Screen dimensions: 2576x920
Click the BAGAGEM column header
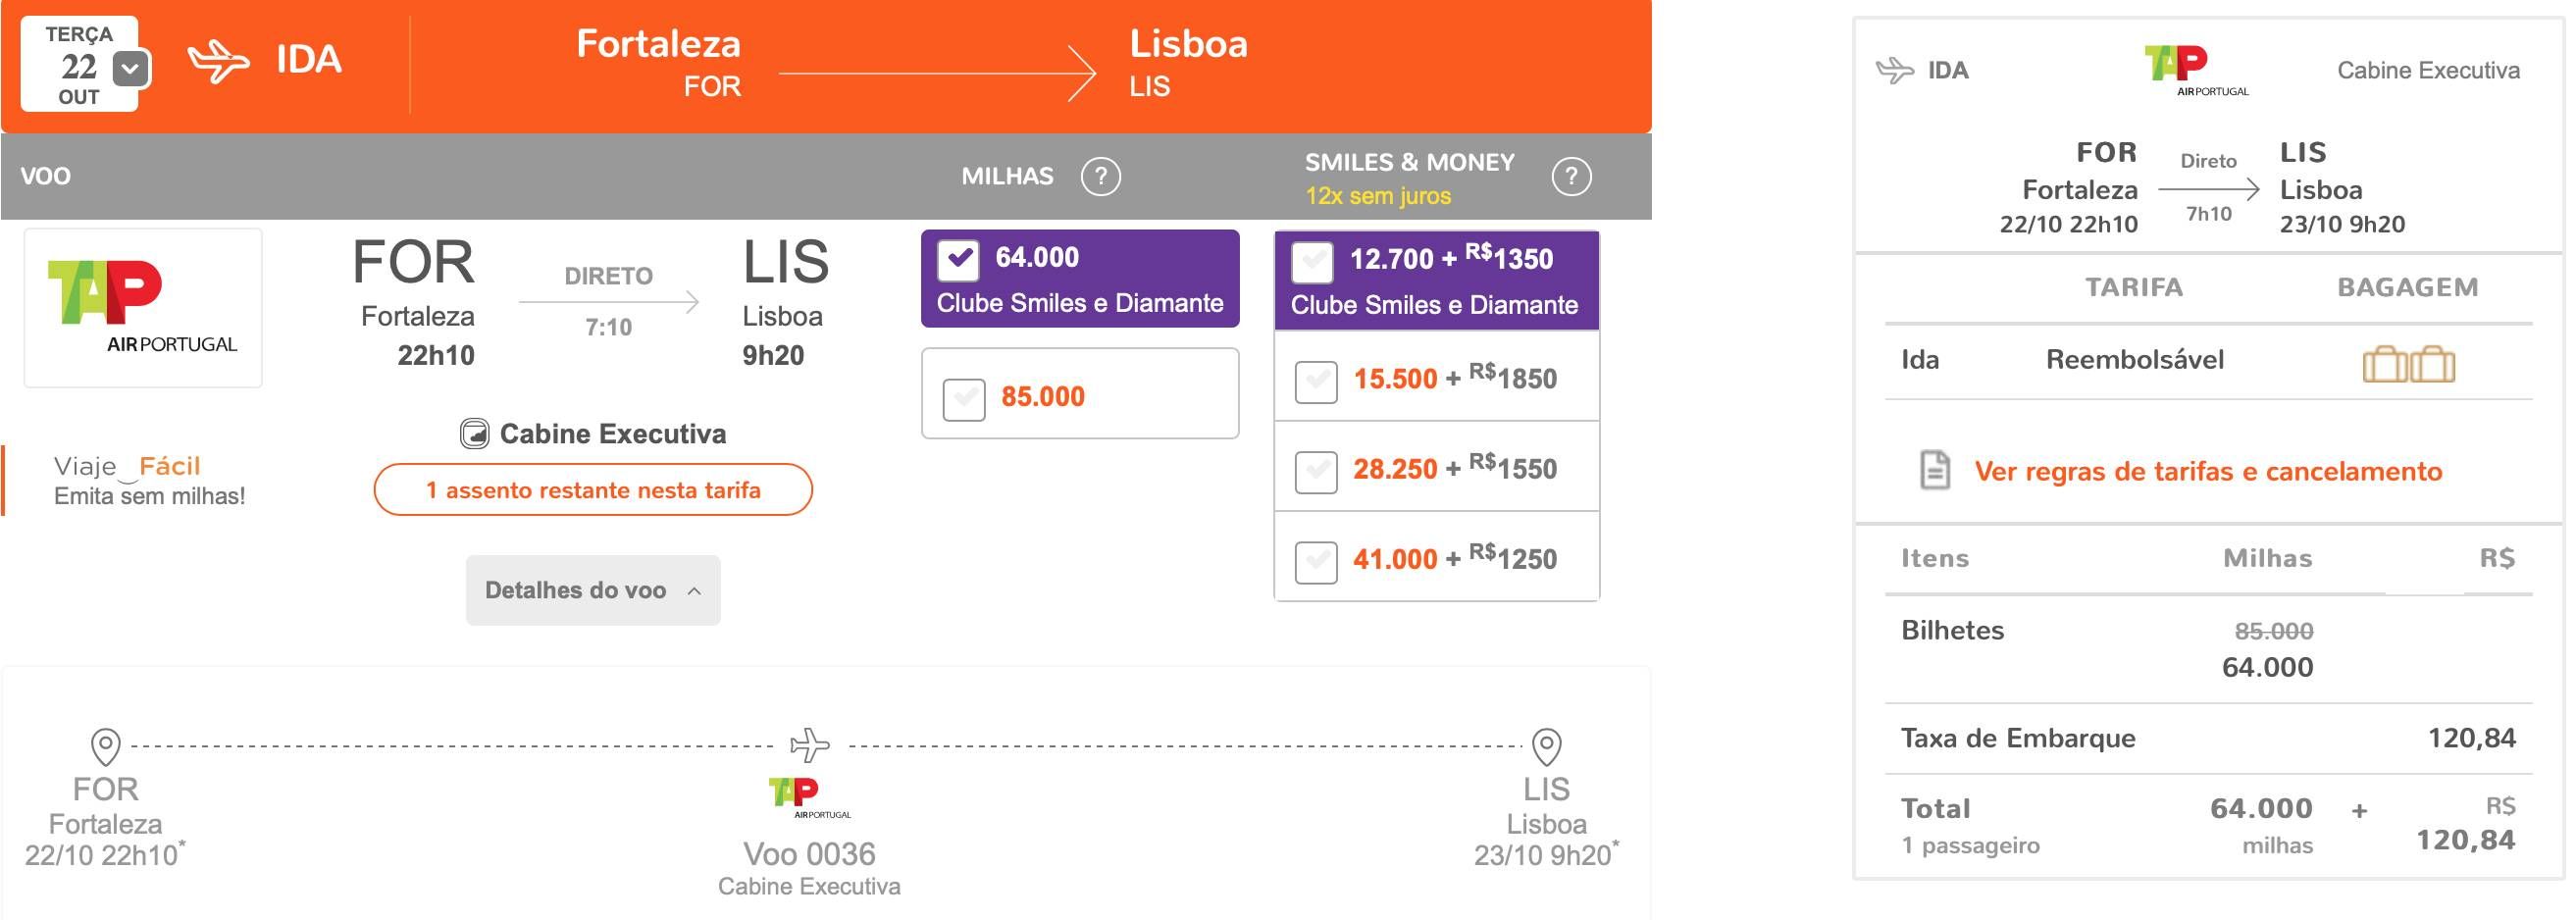click(2407, 287)
